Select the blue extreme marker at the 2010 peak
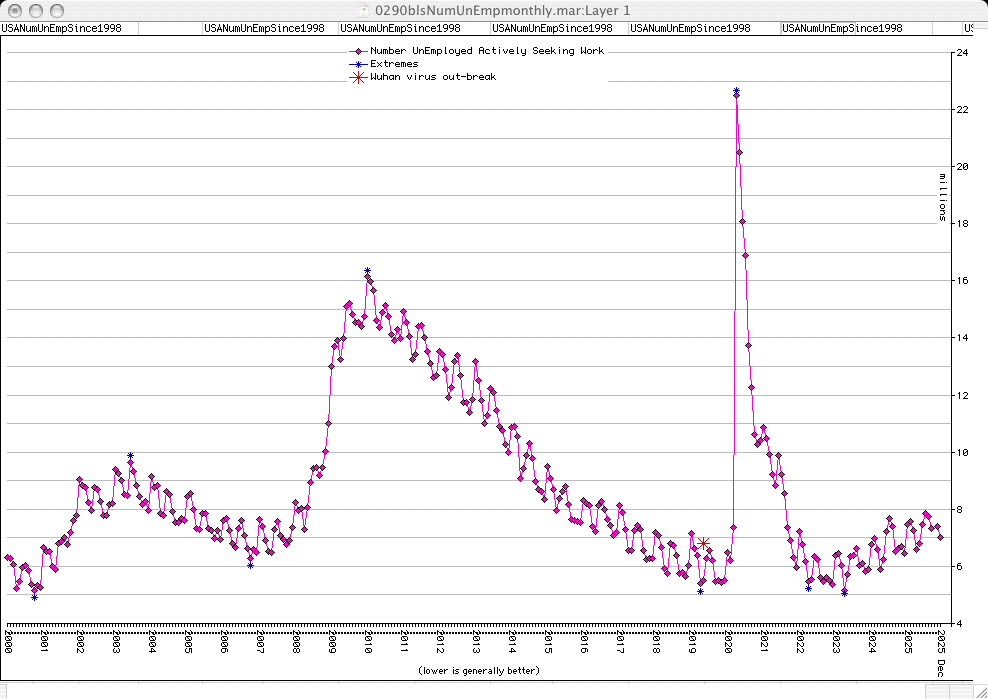The image size is (988, 699). pyautogui.click(x=367, y=271)
